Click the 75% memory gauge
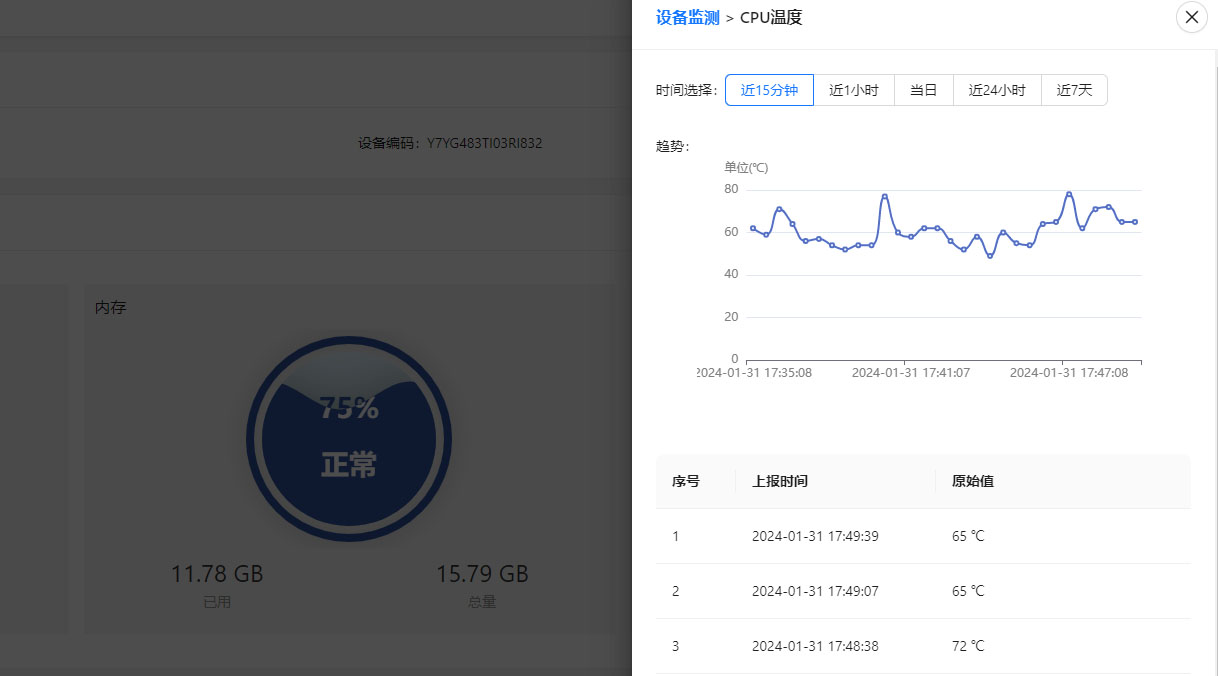 [x=349, y=438]
